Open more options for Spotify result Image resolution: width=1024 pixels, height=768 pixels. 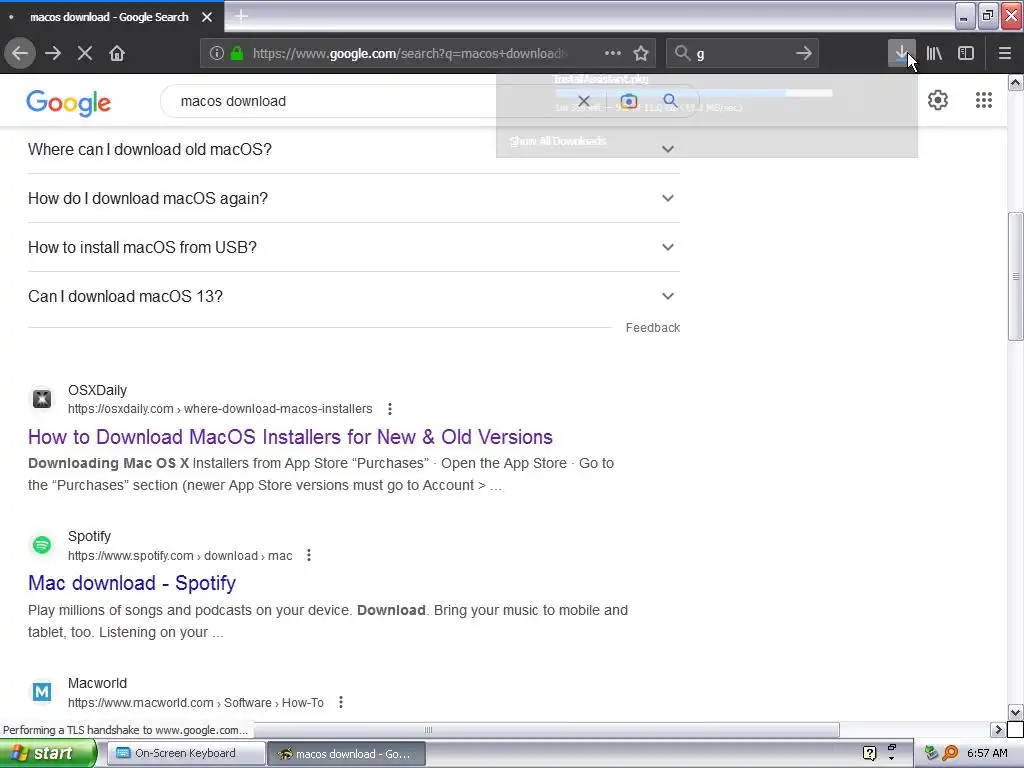309,555
